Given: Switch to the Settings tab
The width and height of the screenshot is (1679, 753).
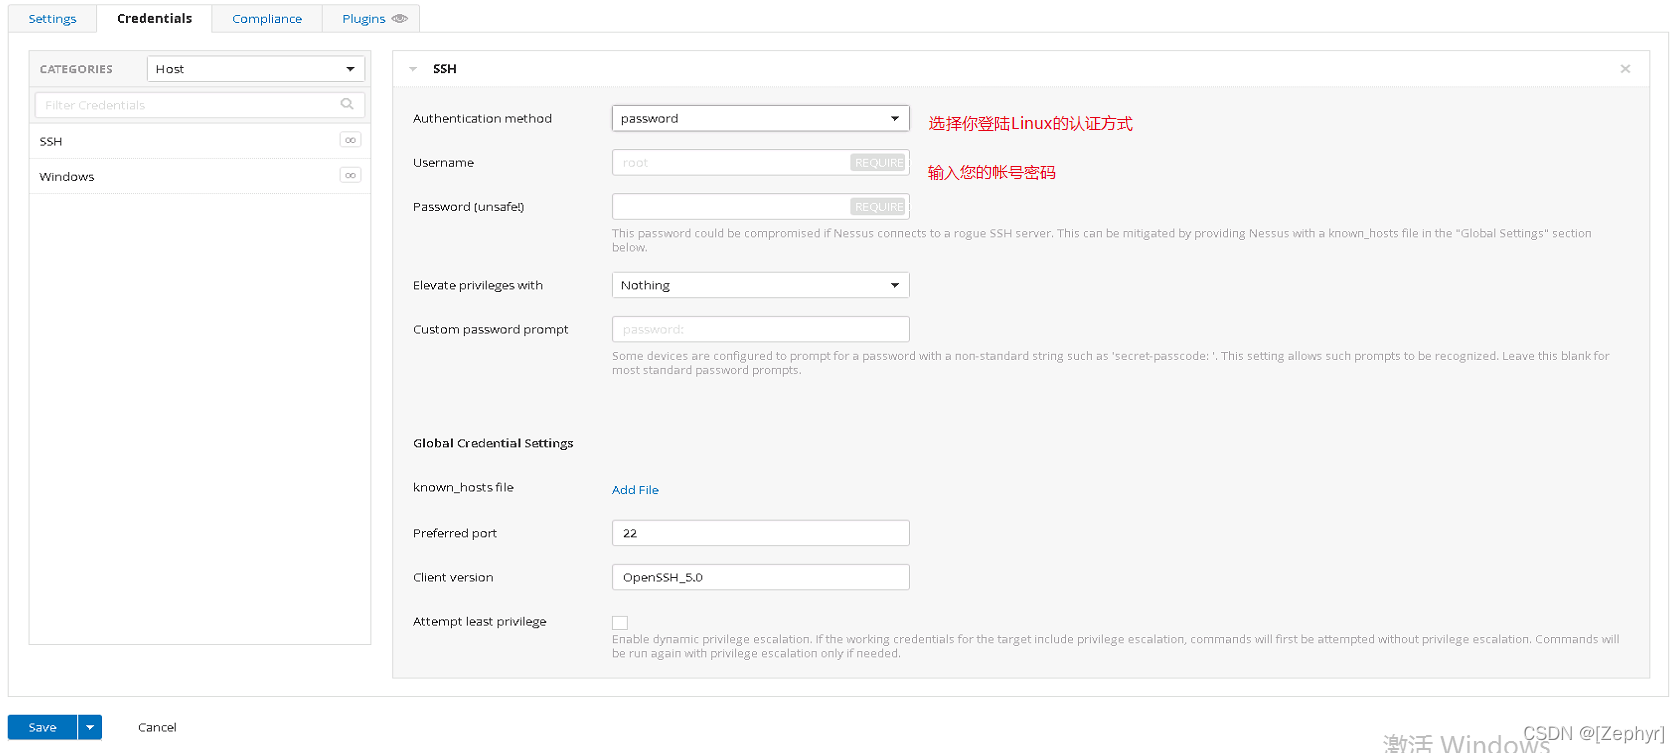Looking at the screenshot, I should (52, 19).
